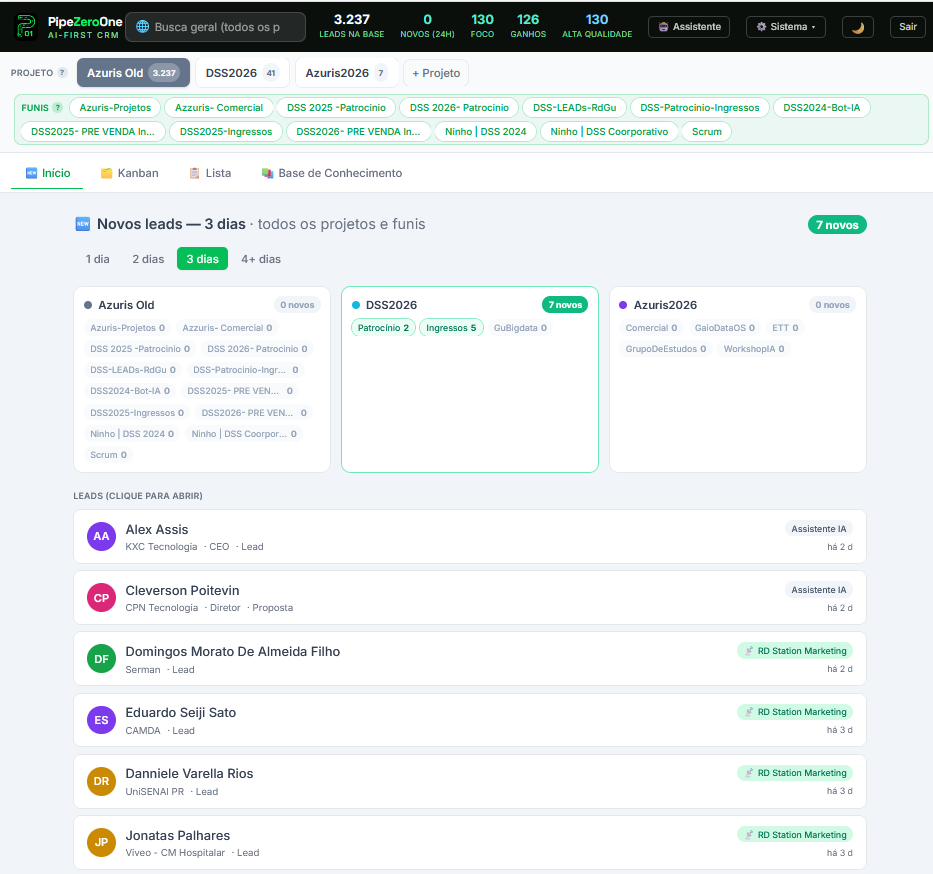Switch to the Kanban tab

[x=130, y=173]
